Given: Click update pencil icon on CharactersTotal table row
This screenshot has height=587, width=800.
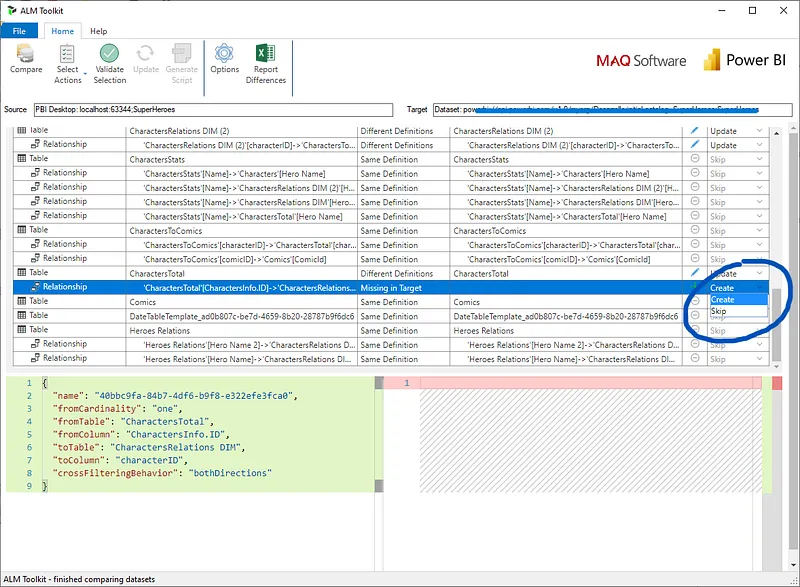Looking at the screenshot, I should click(694, 273).
